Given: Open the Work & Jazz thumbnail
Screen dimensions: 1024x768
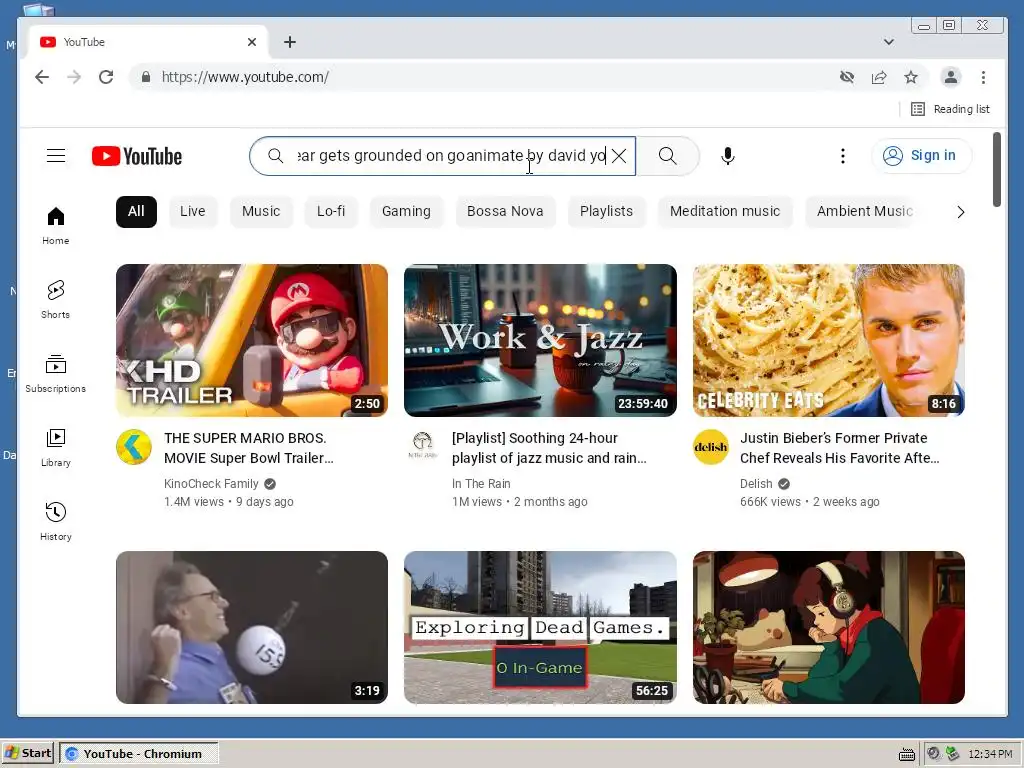Looking at the screenshot, I should (540, 340).
